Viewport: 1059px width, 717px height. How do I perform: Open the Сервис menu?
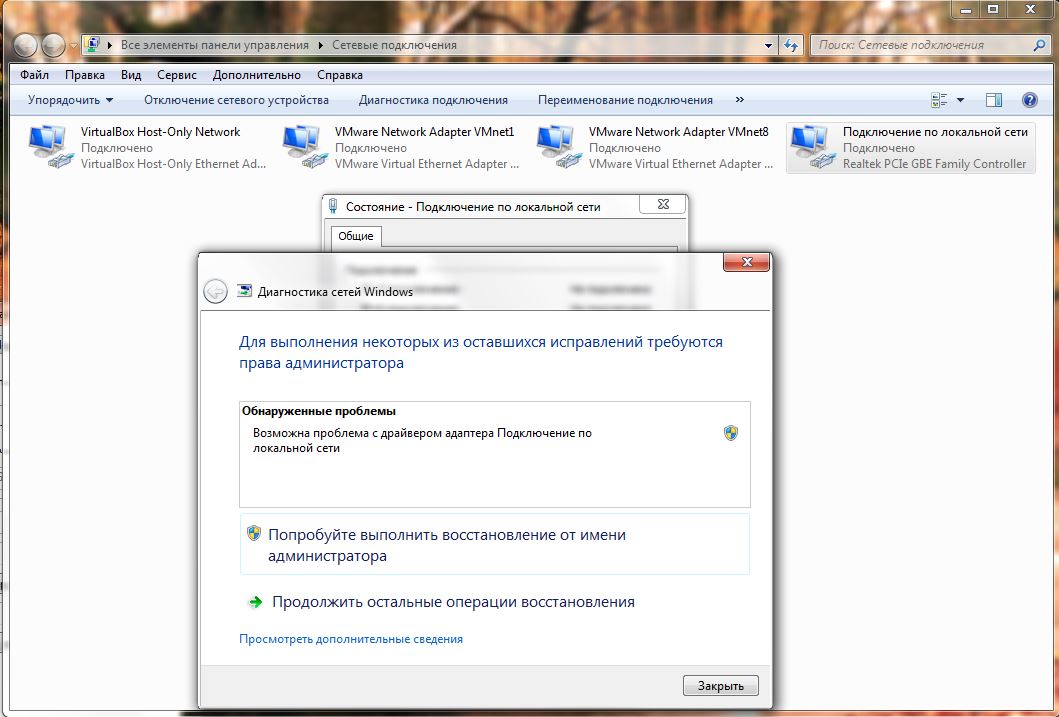[x=177, y=75]
